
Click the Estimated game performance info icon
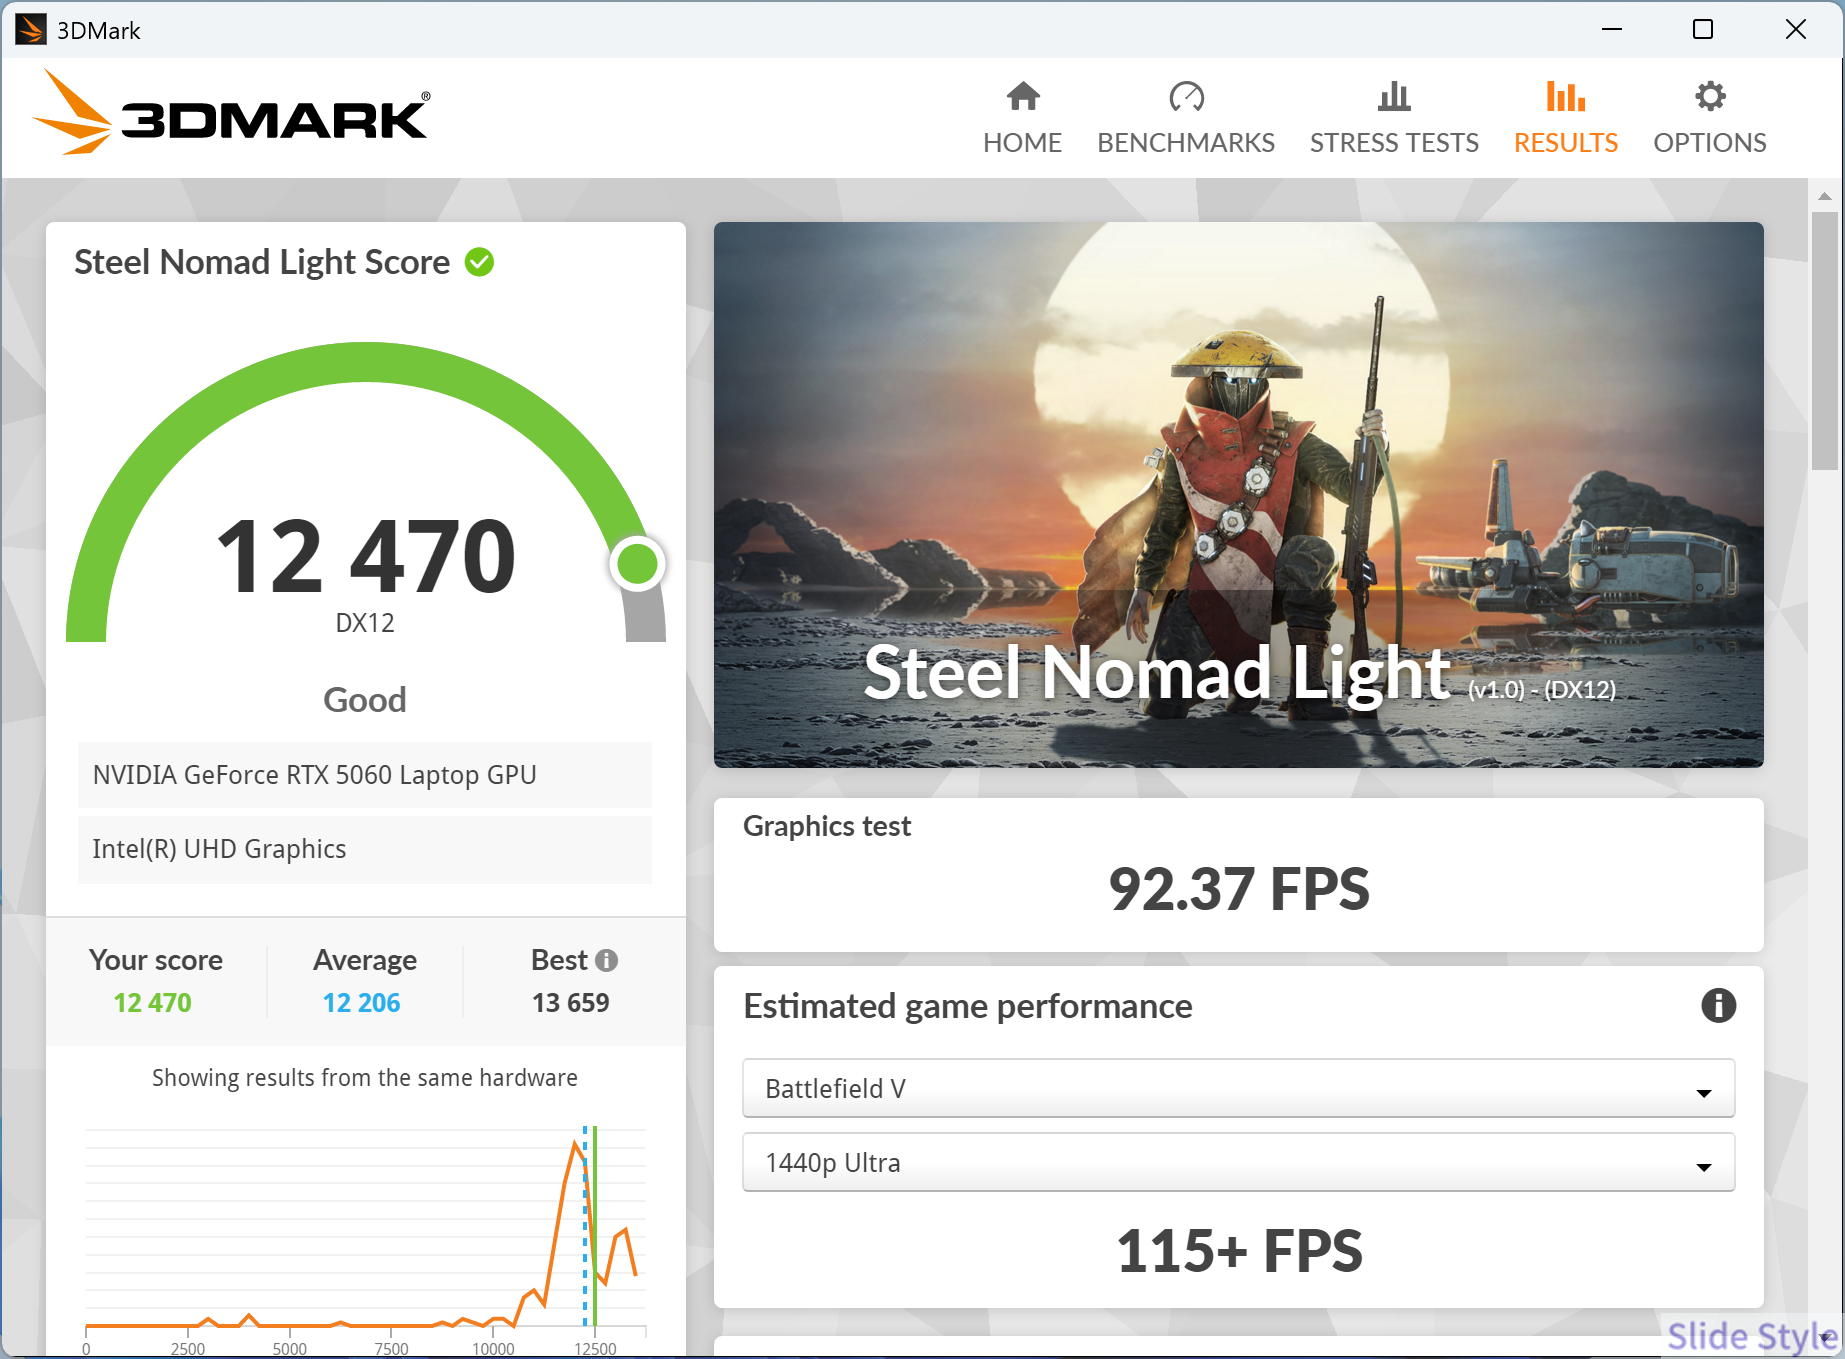pyautogui.click(x=1718, y=1005)
